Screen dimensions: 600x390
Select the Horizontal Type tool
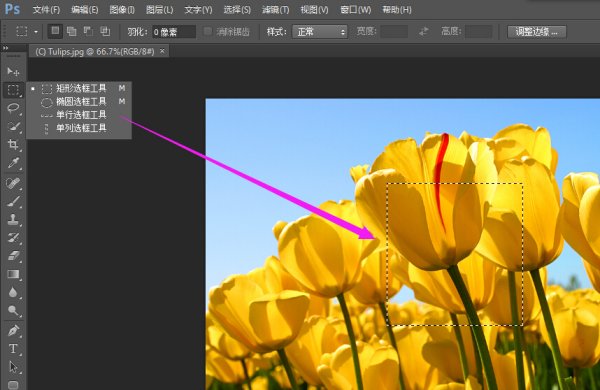(13, 349)
